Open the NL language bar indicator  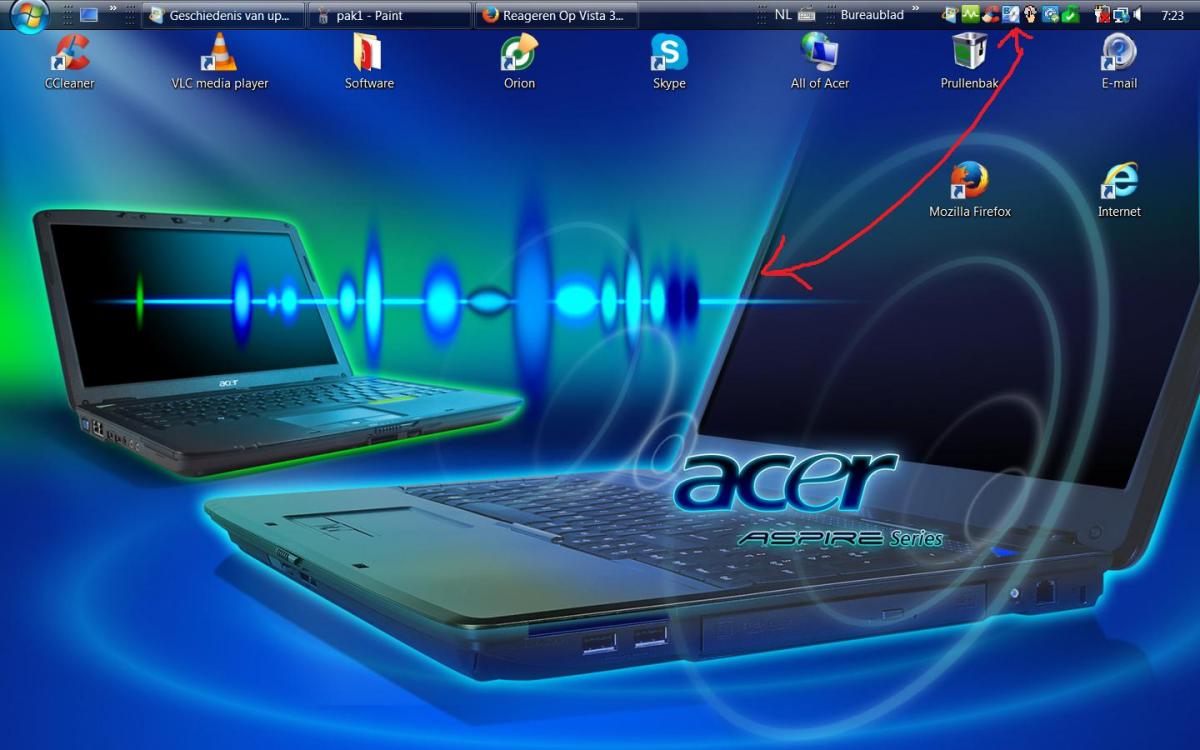[x=783, y=15]
